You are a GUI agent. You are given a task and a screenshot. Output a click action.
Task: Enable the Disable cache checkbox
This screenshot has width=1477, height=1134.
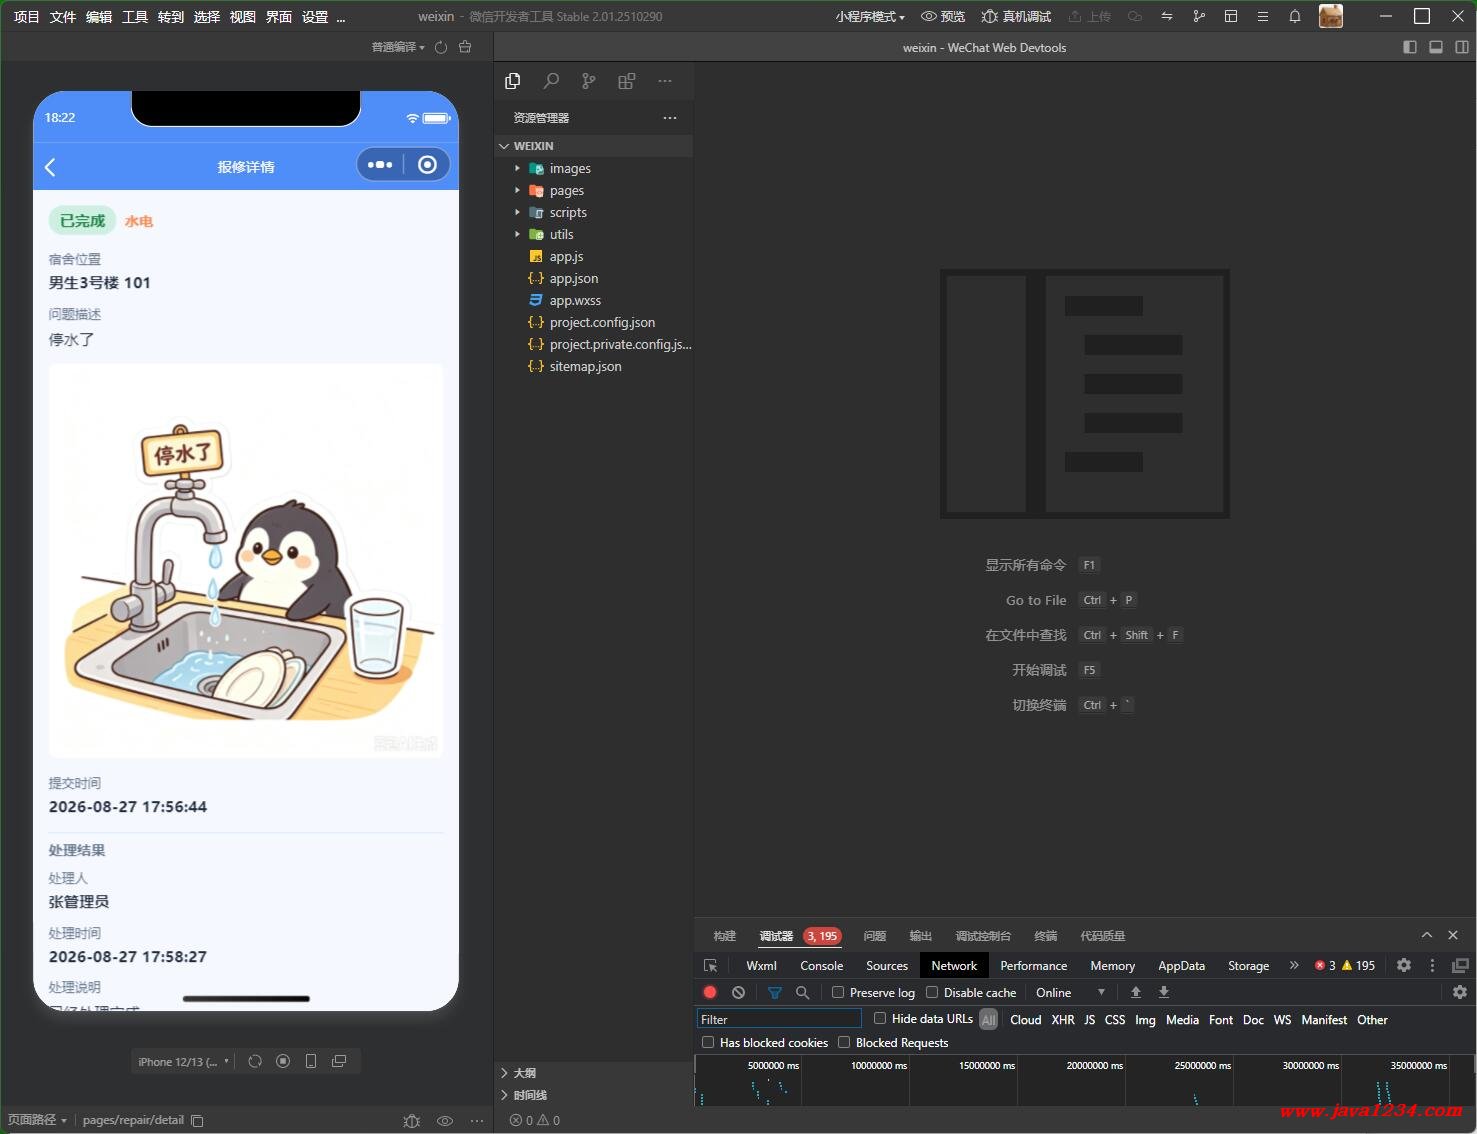click(x=932, y=992)
